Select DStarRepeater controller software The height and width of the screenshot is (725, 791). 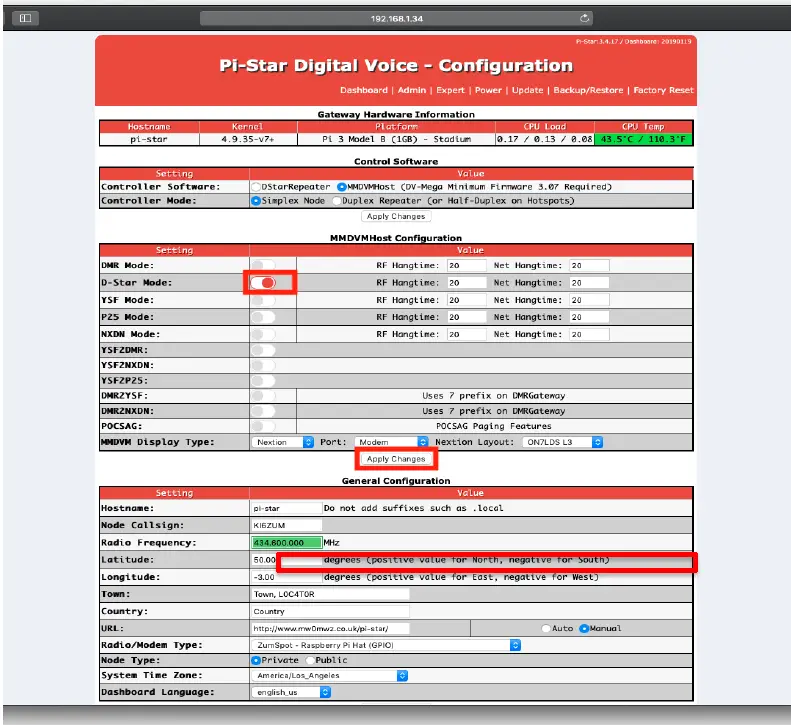click(x=256, y=187)
